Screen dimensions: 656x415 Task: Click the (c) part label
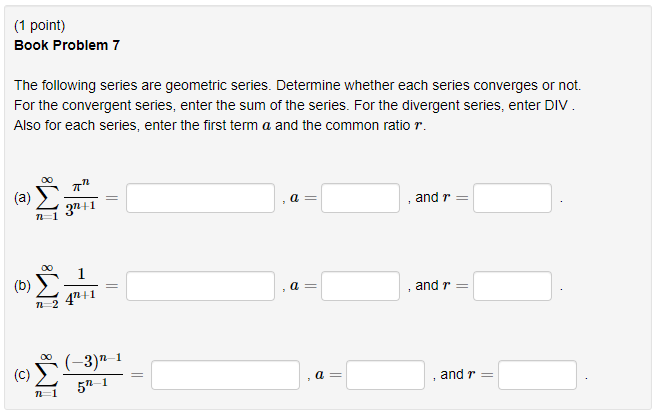(x=22, y=374)
